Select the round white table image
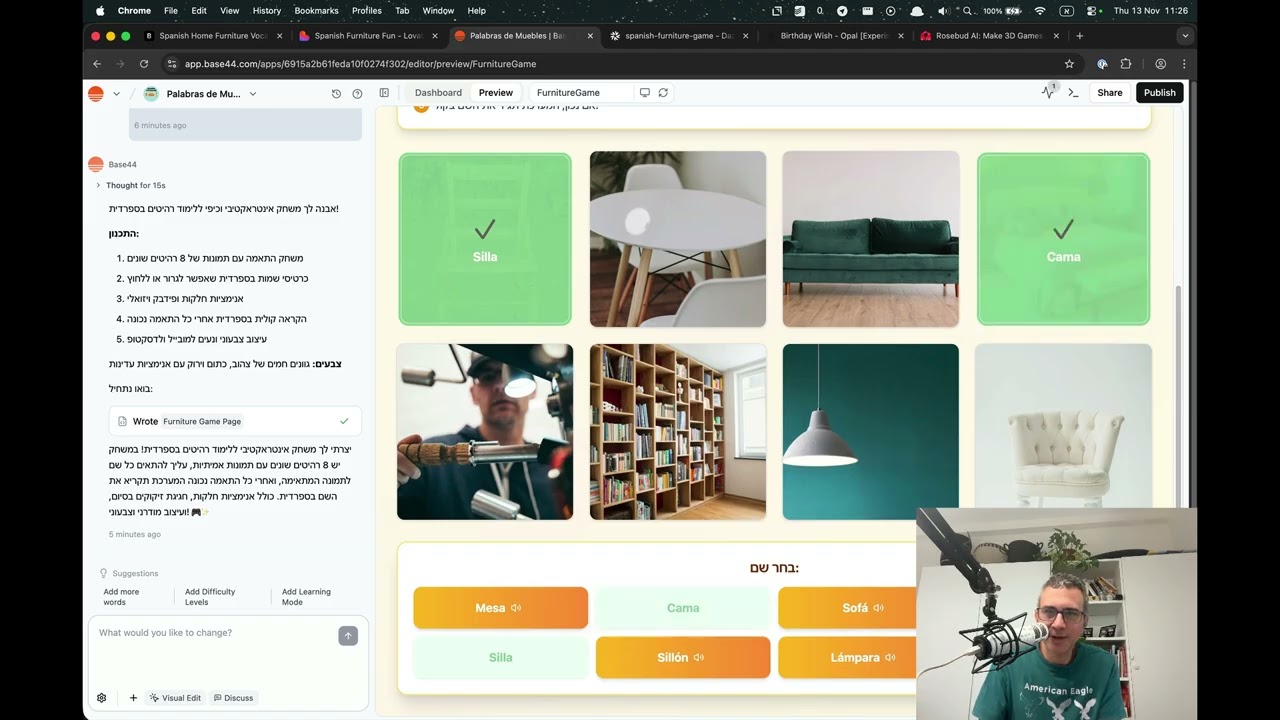Screen dimensions: 1280x720 tap(678, 239)
